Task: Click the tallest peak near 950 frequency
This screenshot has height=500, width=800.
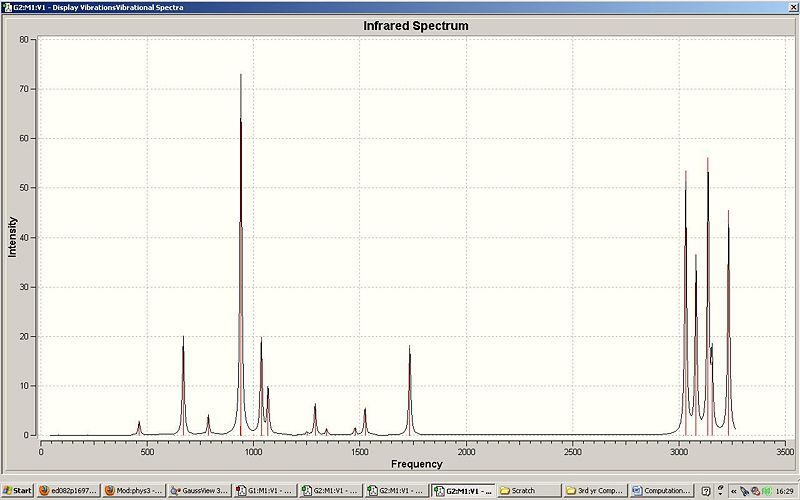Action: (x=241, y=254)
